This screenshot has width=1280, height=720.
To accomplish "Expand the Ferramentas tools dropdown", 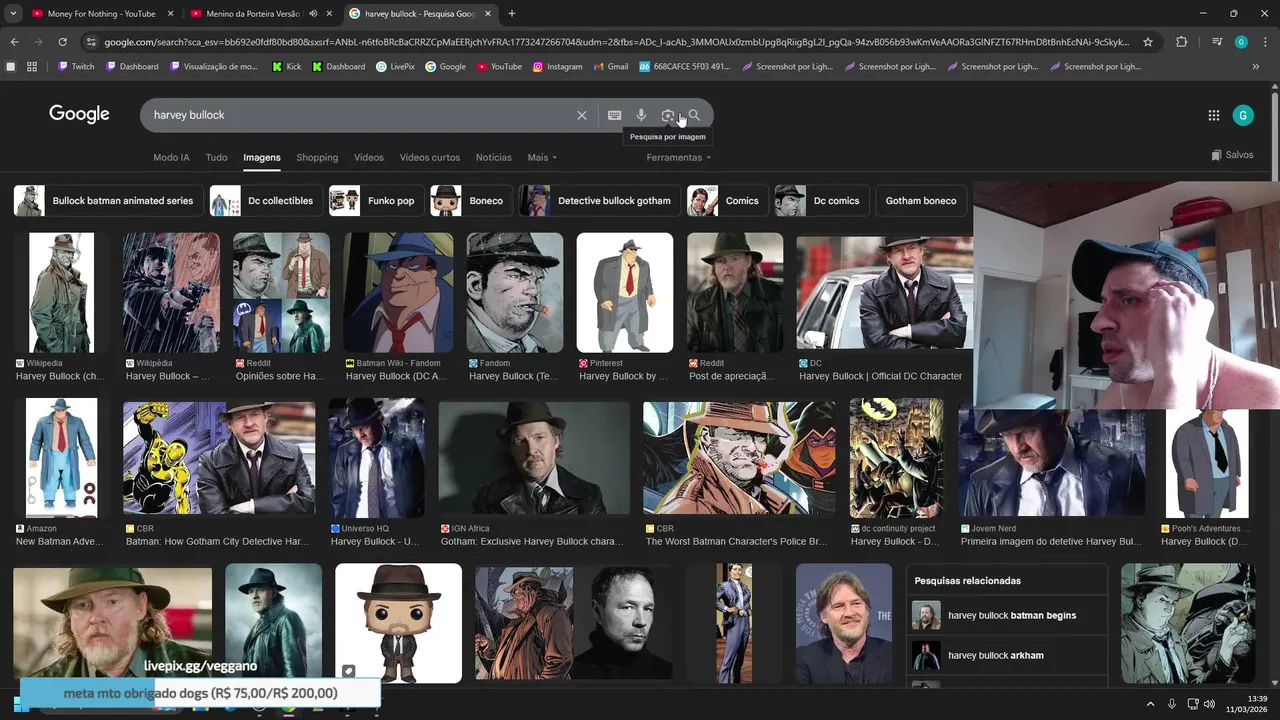I will (679, 157).
